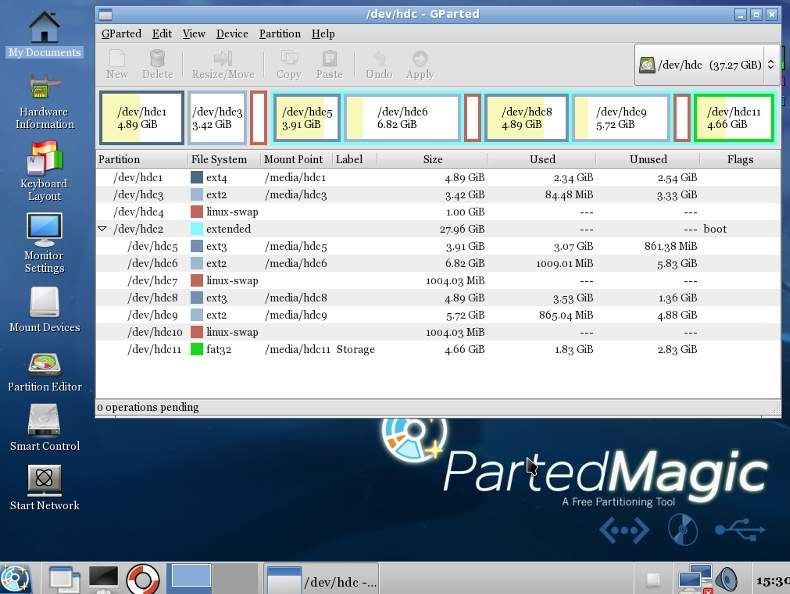Sort by Unused column header
The image size is (790, 594).
pyautogui.click(x=648, y=159)
